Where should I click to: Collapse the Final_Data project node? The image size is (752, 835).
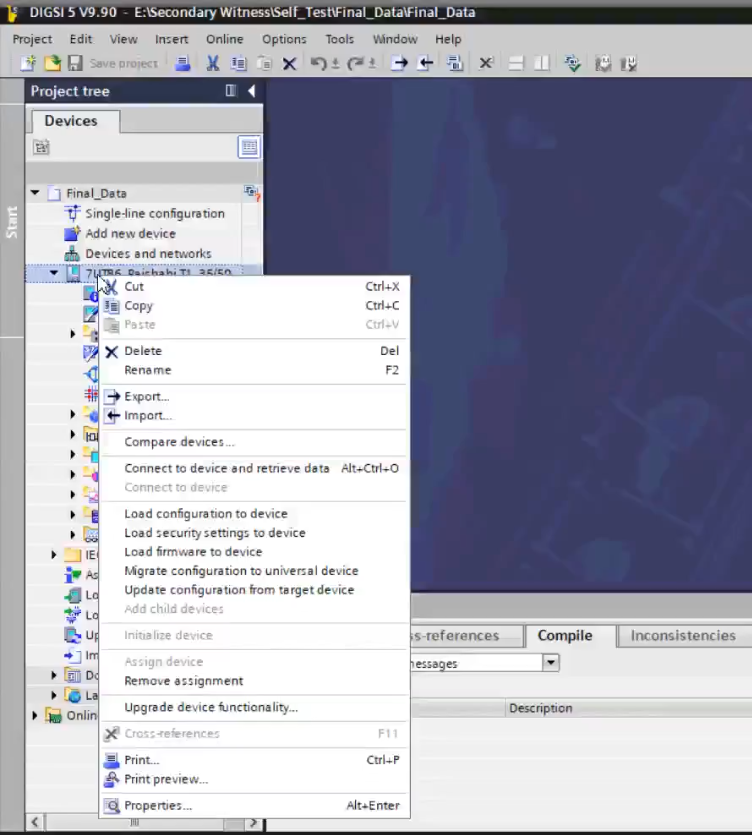coord(35,192)
